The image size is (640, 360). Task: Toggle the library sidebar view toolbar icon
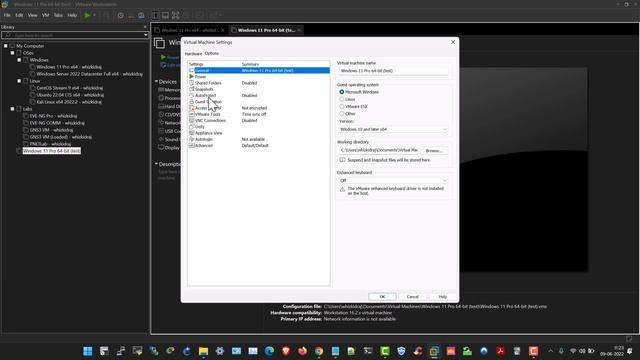(156, 16)
